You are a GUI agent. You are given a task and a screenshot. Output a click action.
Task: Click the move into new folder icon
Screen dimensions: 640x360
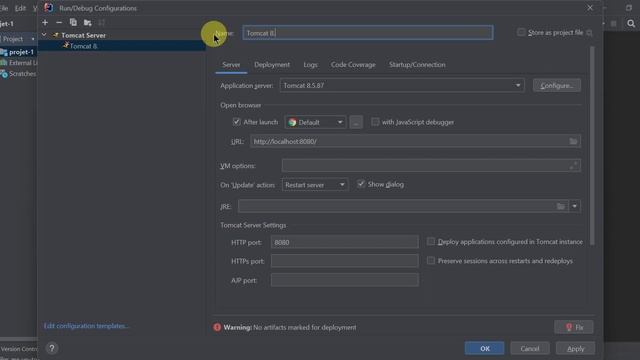click(87, 23)
